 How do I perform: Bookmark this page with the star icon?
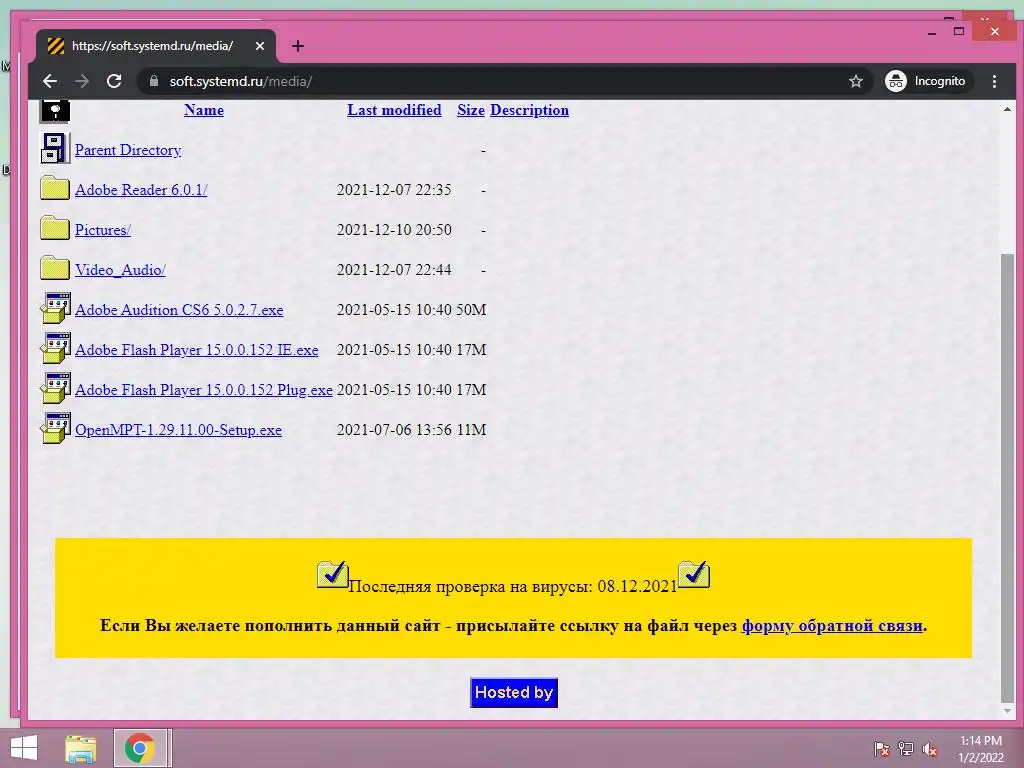pyautogui.click(x=856, y=81)
